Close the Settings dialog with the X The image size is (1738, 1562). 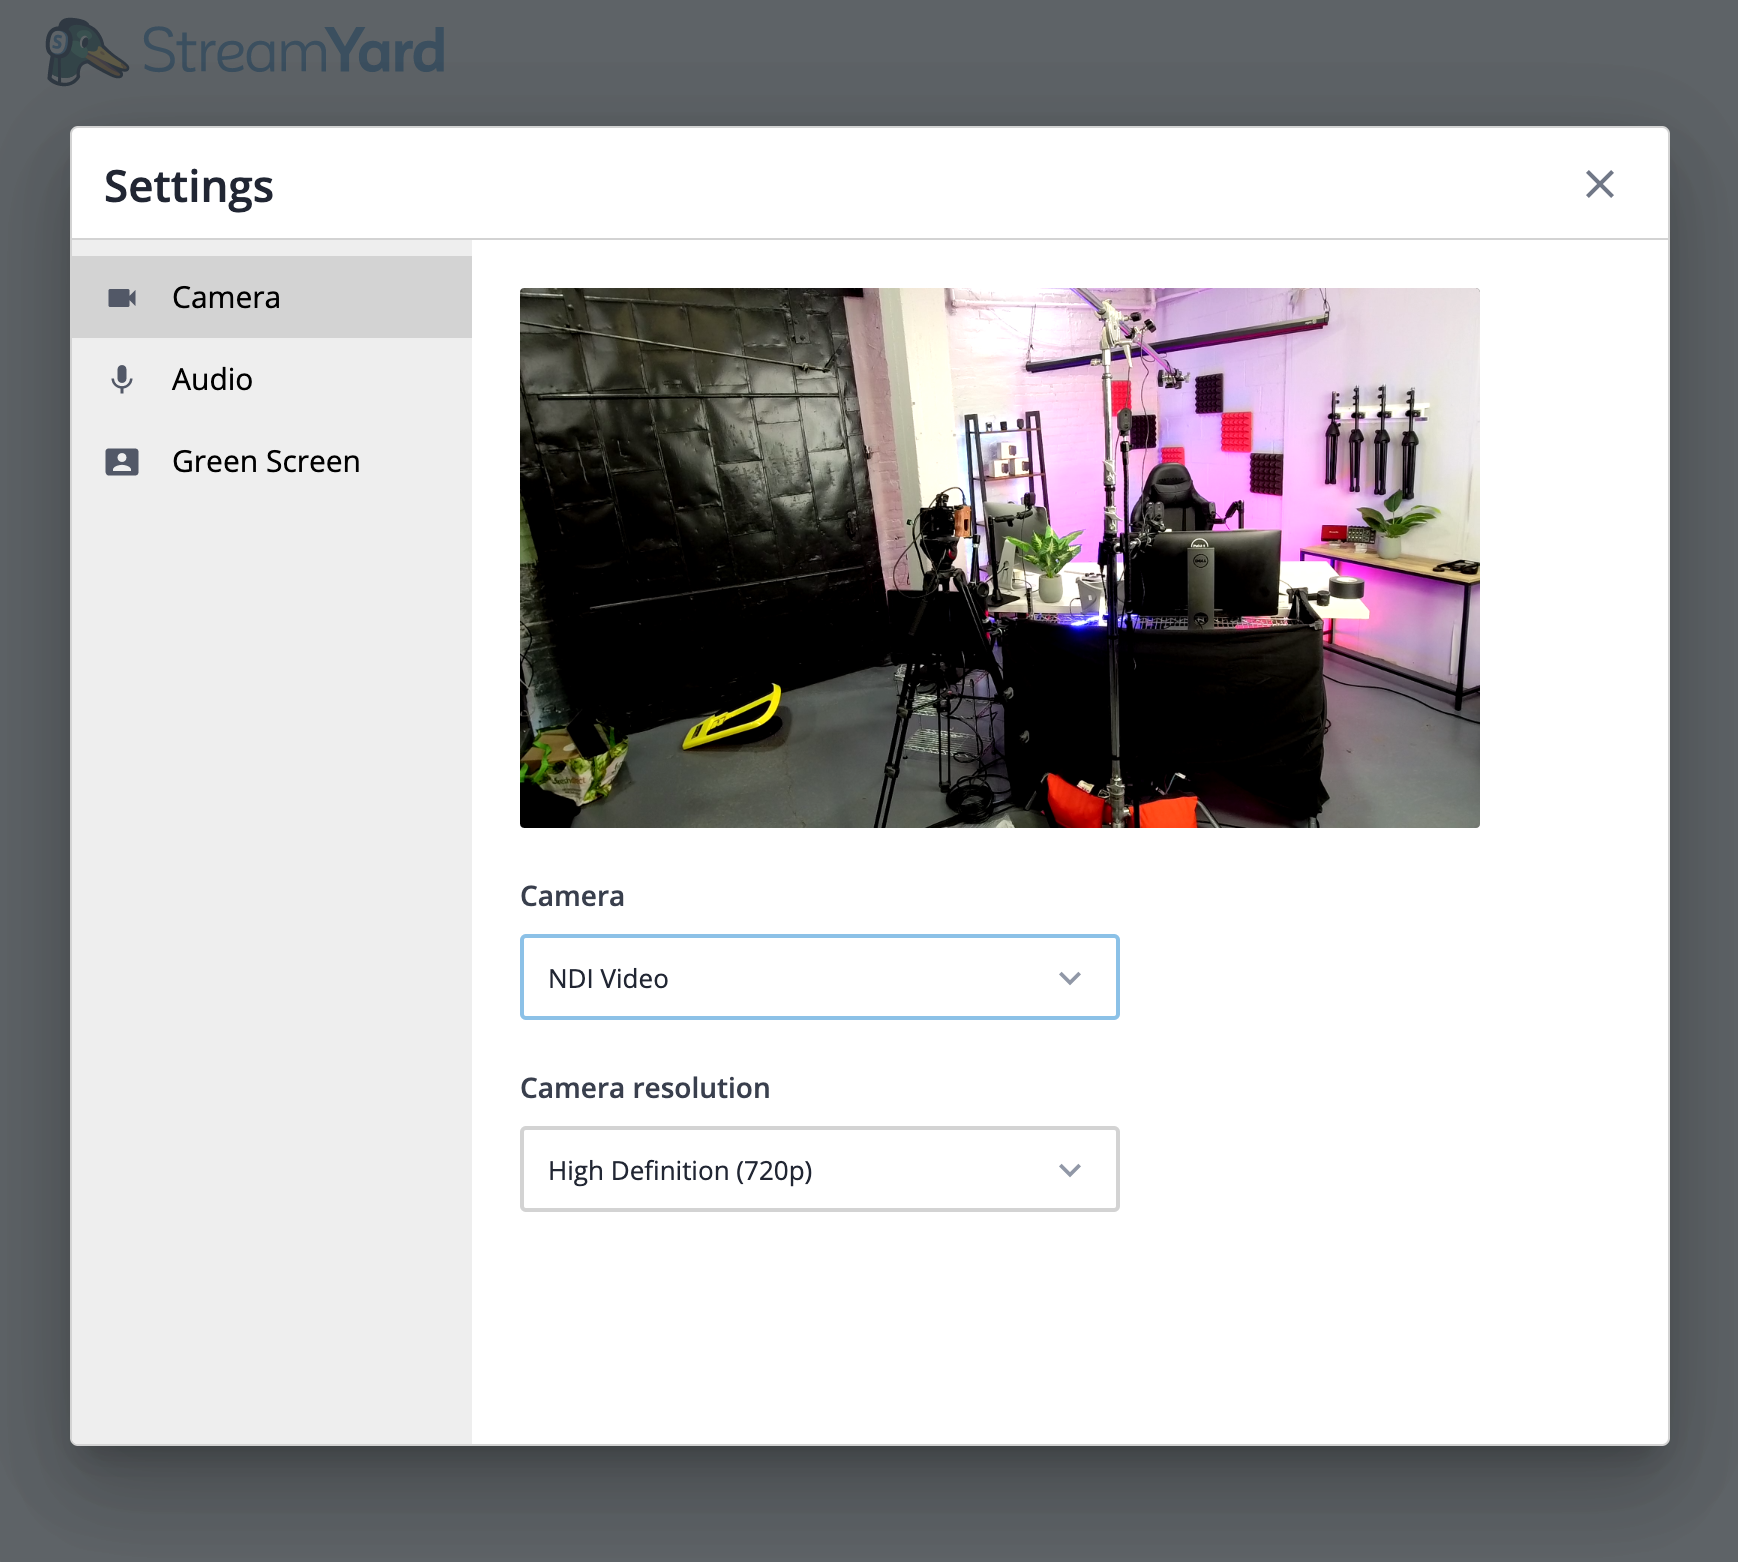(x=1600, y=184)
